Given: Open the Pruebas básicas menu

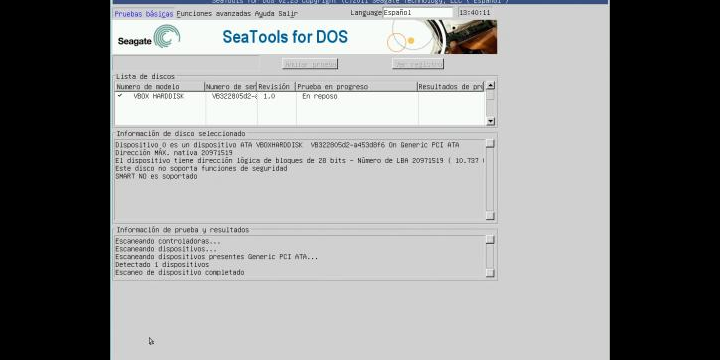Looking at the screenshot, I should (144, 14).
